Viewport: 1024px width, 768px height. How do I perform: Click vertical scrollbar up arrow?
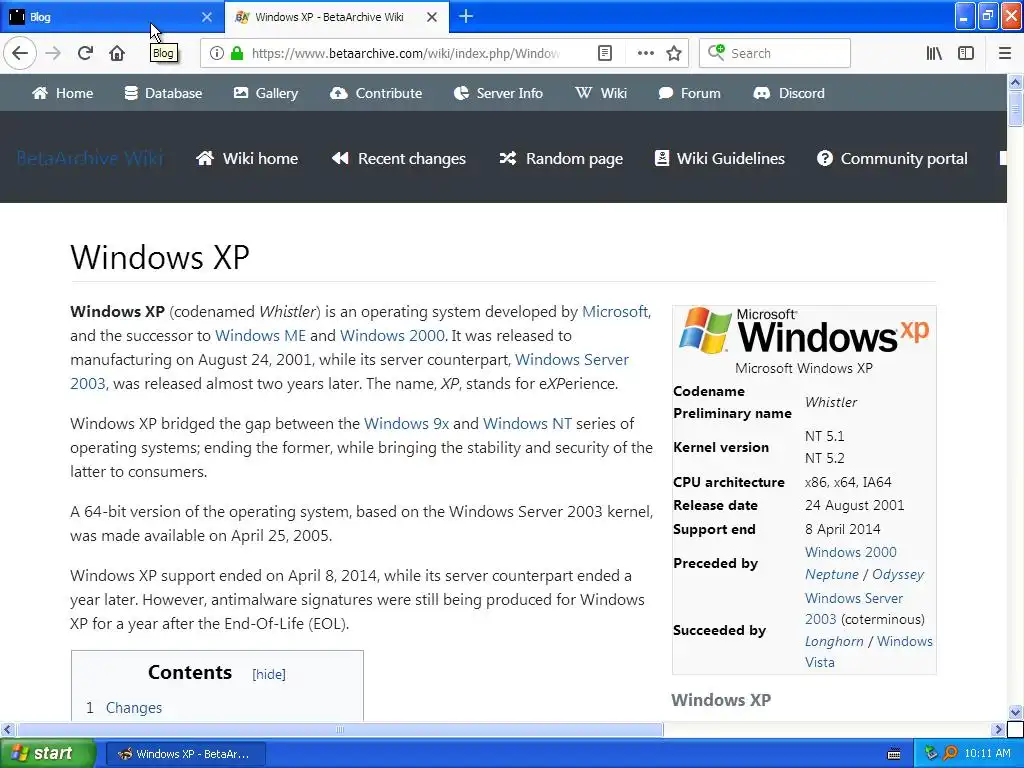pyautogui.click(x=1016, y=82)
